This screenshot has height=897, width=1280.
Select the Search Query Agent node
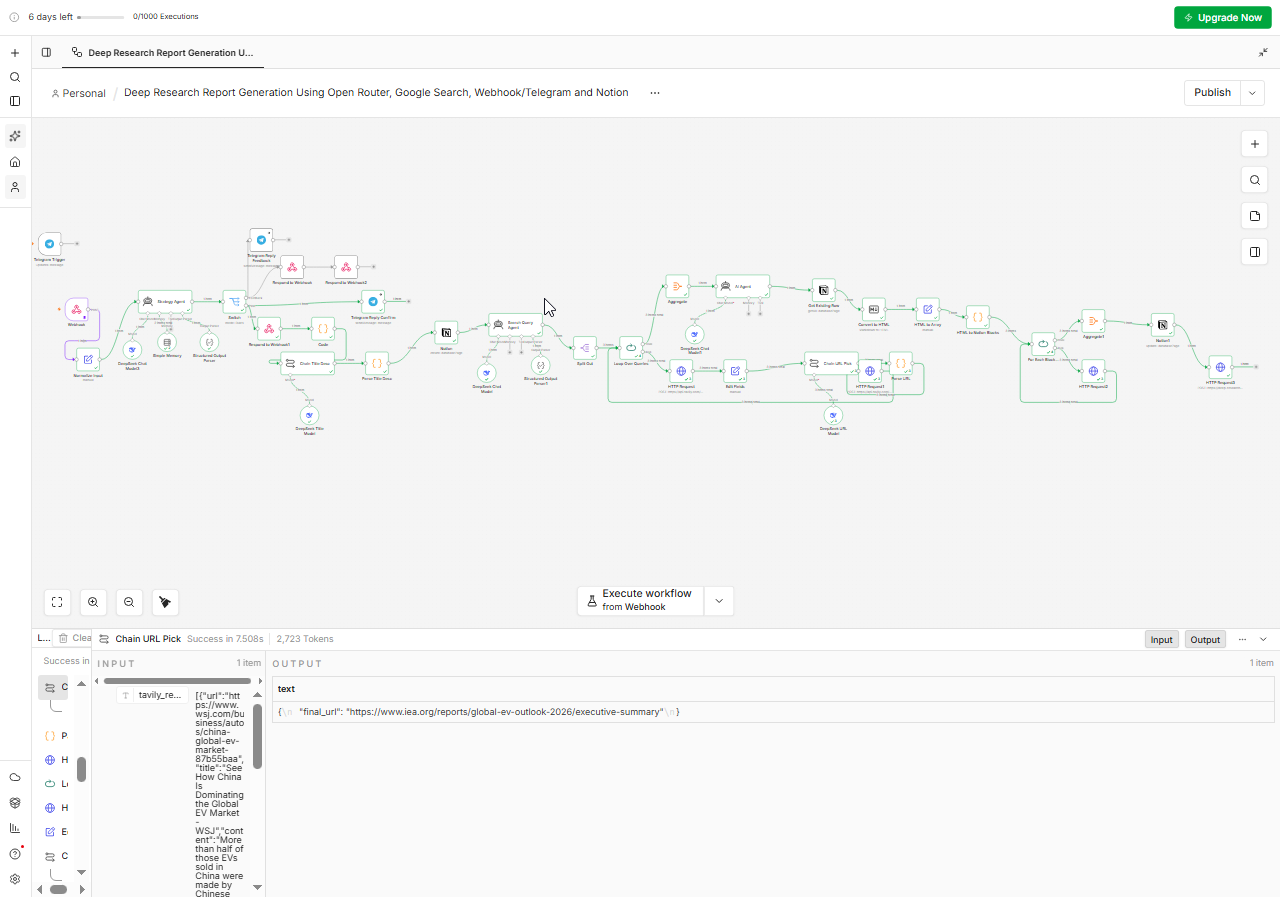click(516, 326)
